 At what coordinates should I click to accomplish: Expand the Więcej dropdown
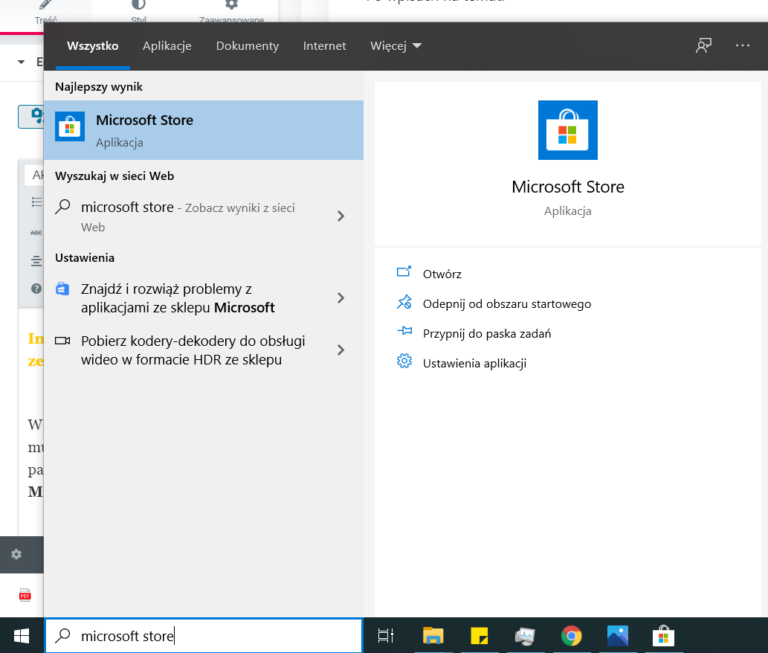(x=395, y=46)
